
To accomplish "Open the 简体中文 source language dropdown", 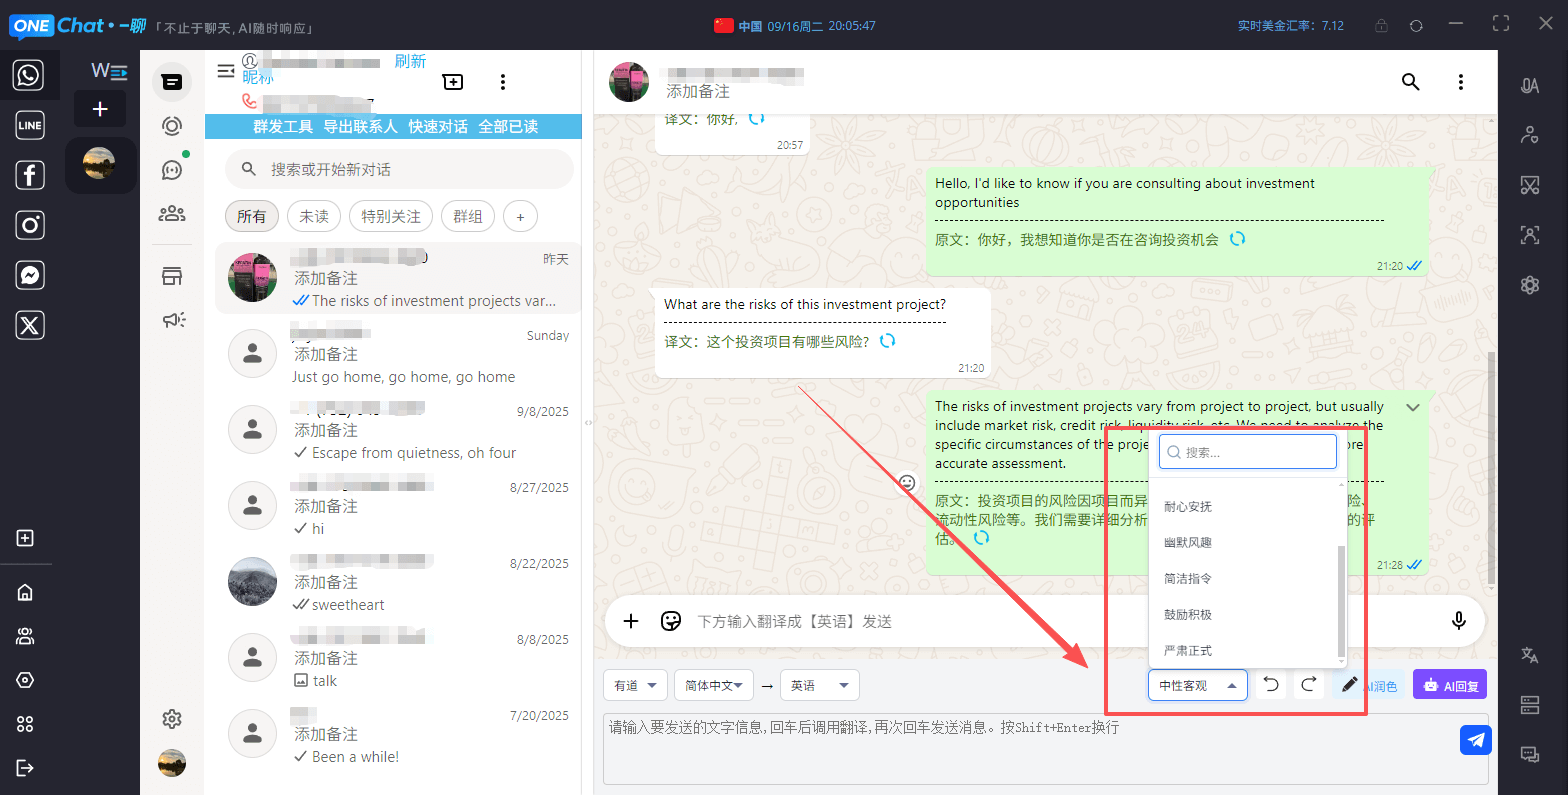I will (714, 685).
